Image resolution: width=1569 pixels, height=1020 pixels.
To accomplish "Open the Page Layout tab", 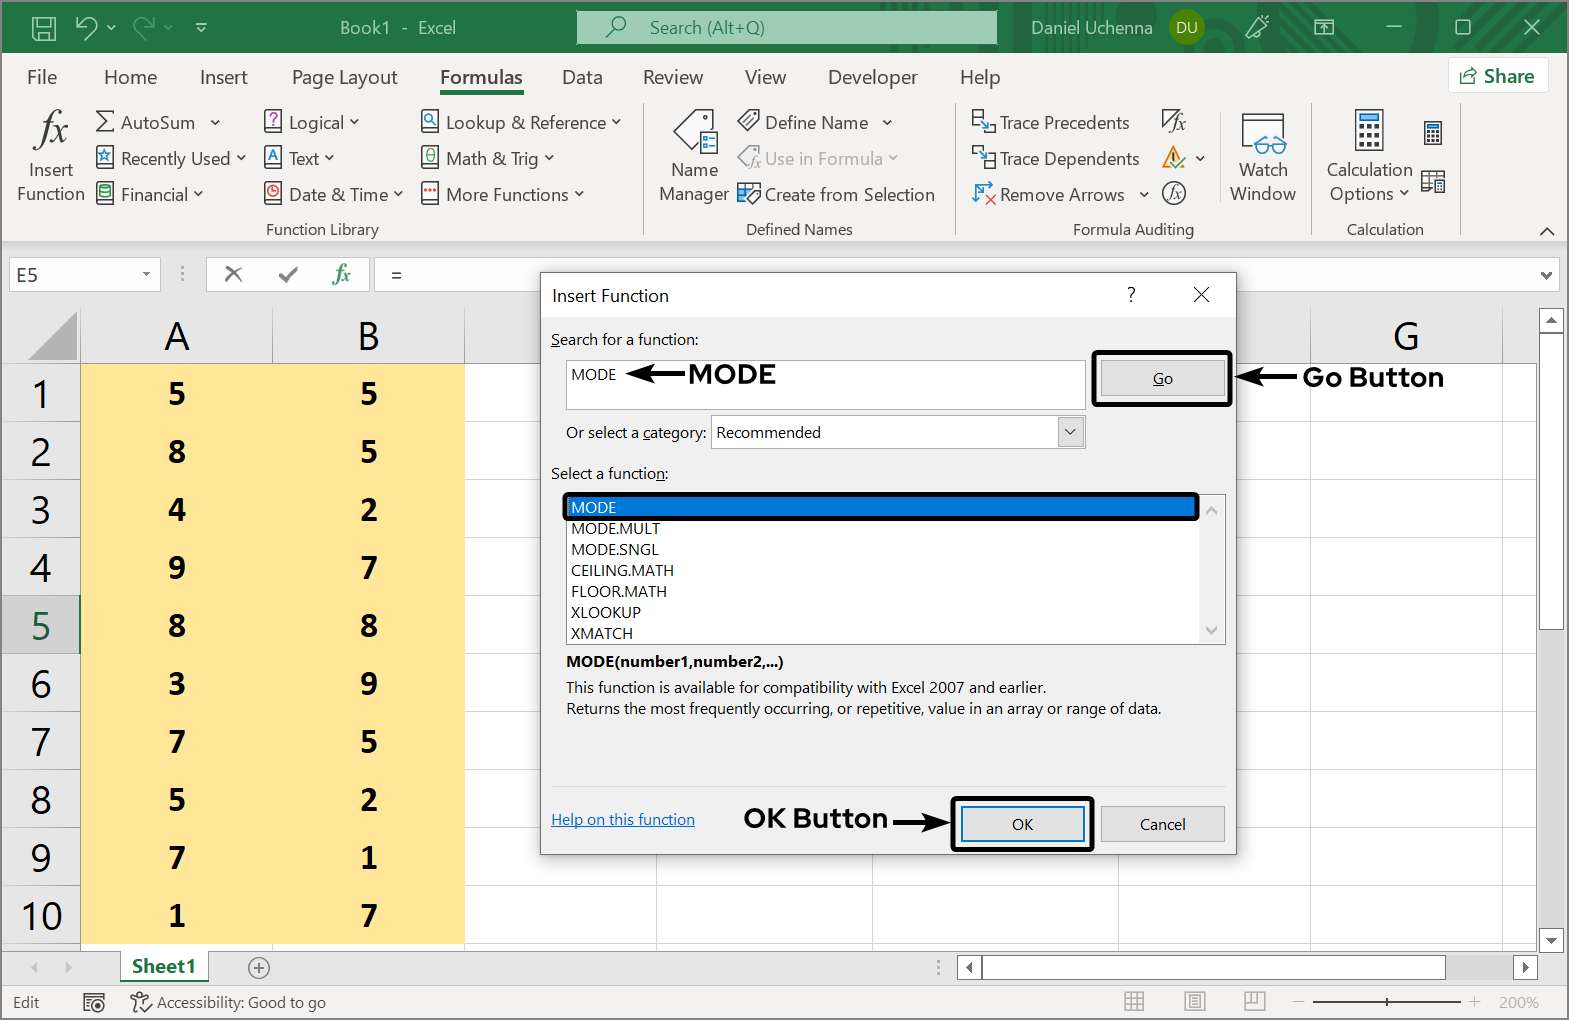I will point(344,77).
